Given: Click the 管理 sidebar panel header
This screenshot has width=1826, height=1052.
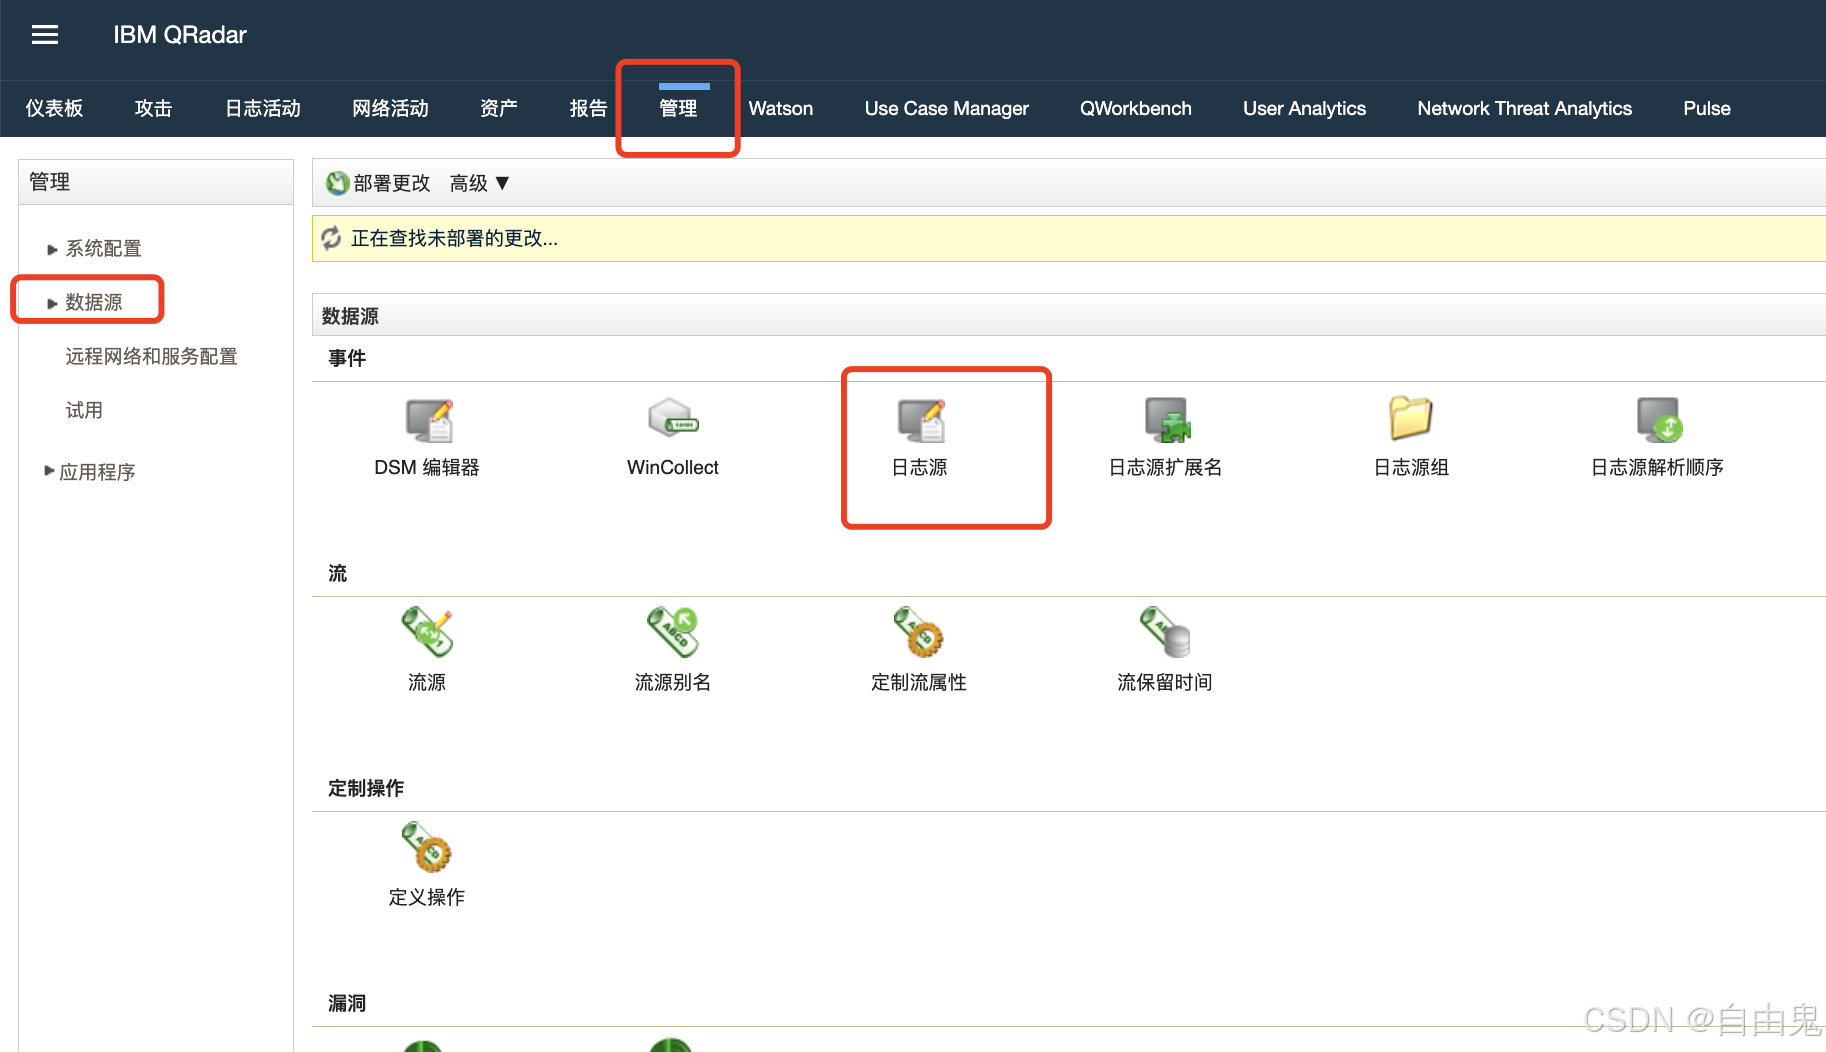Looking at the screenshot, I should (156, 182).
